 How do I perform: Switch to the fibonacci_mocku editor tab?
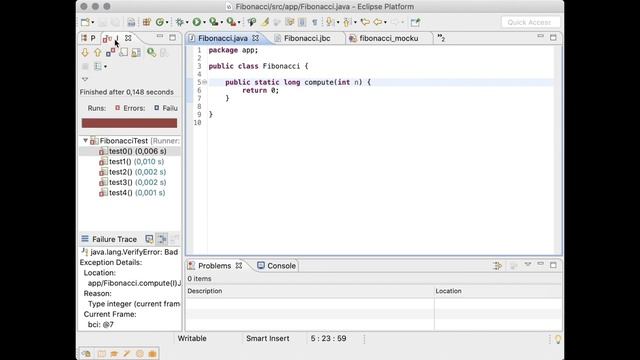389,38
